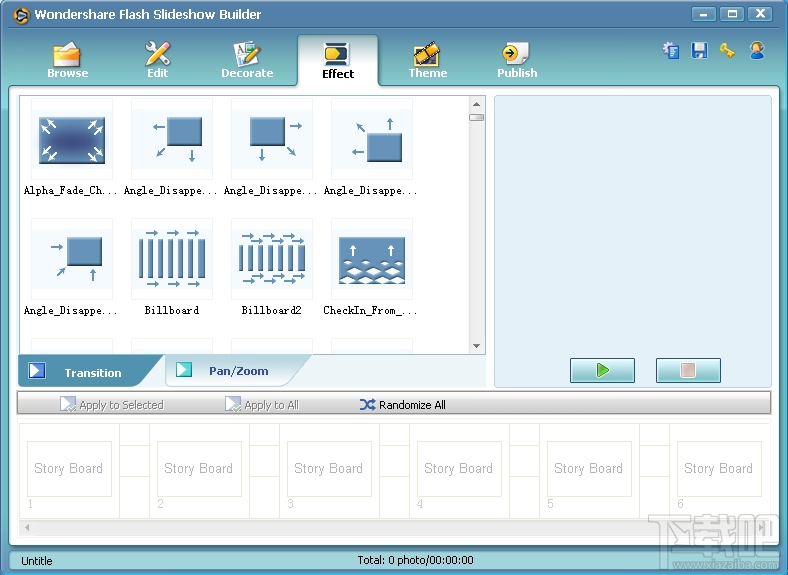The image size is (788, 575).
Task: Go to the Theme tab
Action: click(427, 60)
